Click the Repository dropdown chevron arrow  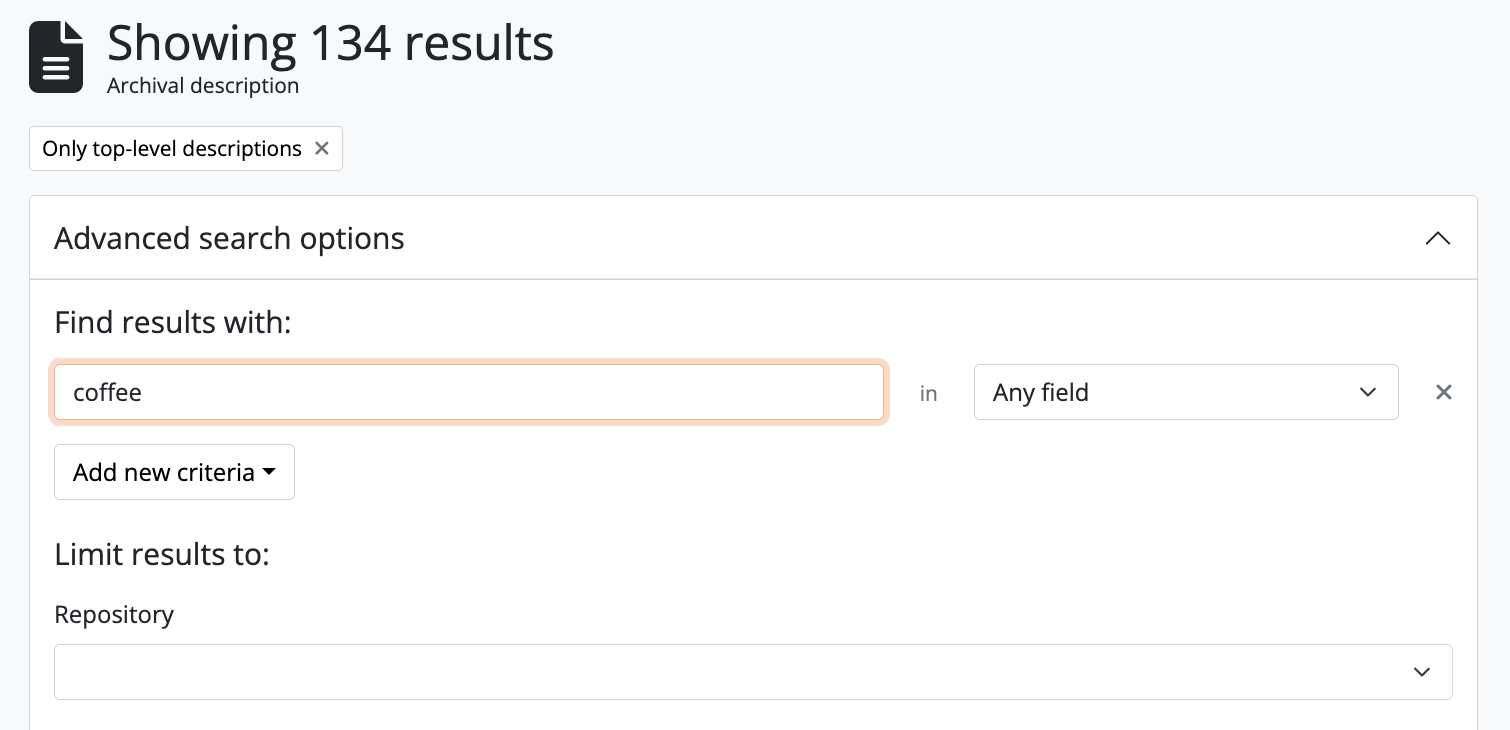(1421, 672)
